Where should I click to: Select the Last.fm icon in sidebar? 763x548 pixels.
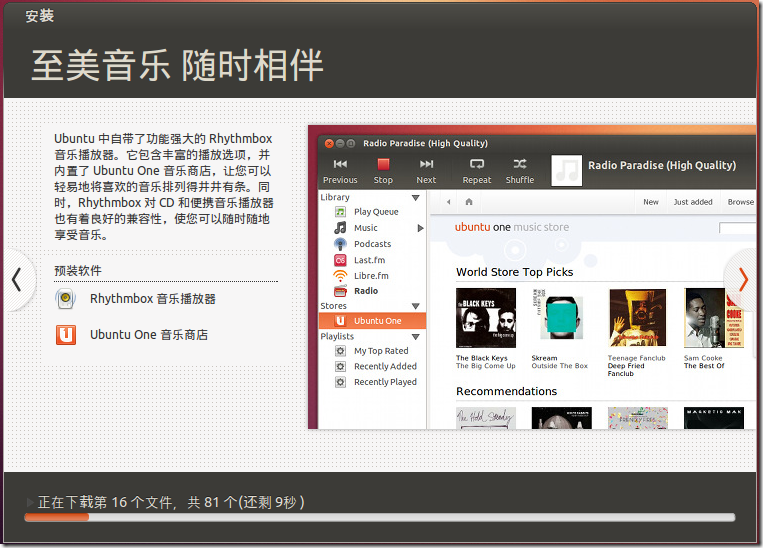click(x=340, y=260)
